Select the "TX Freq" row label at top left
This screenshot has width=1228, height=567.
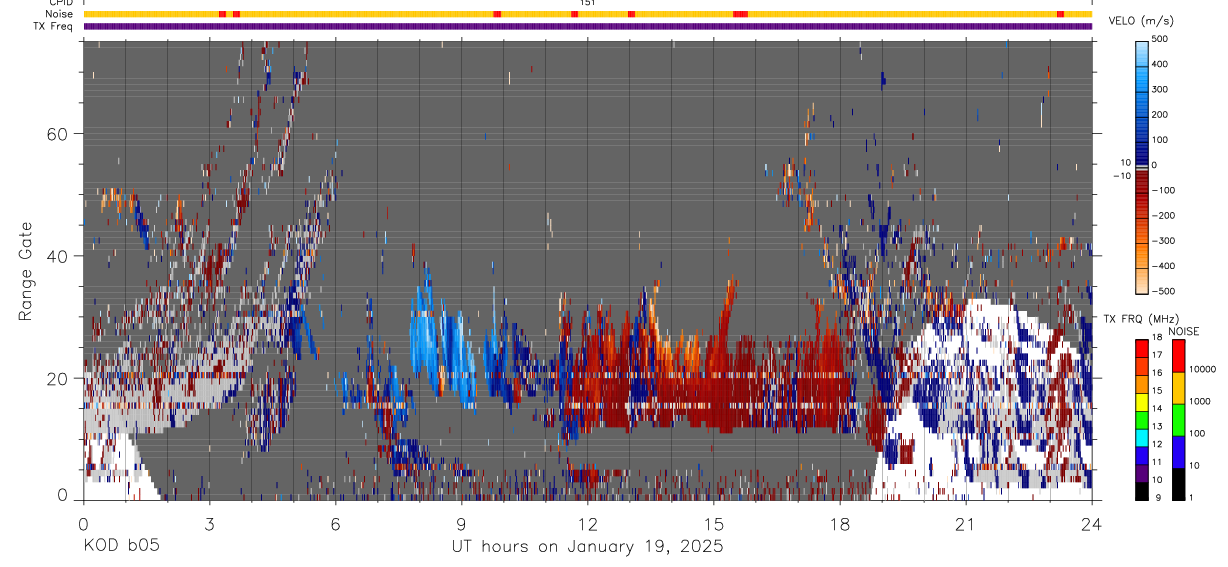pyautogui.click(x=53, y=25)
